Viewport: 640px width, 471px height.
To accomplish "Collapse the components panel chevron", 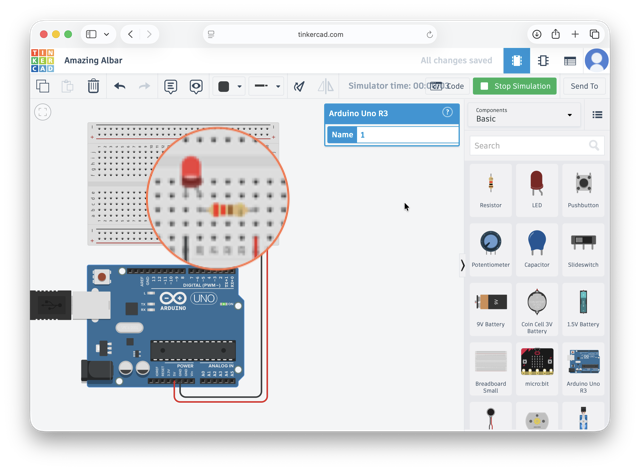I will (x=462, y=265).
